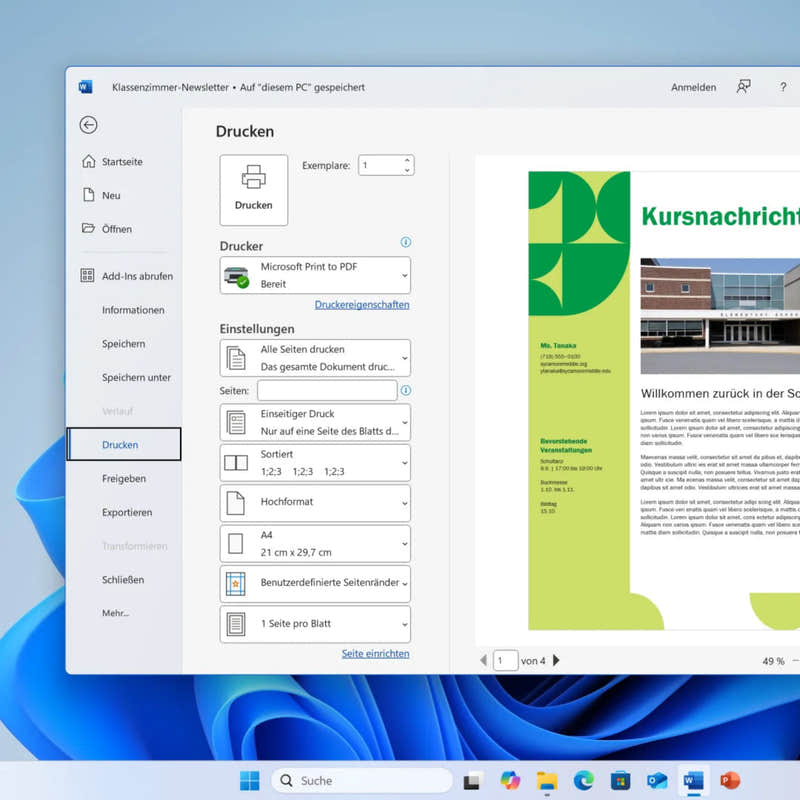Viewport: 800px width, 800px height.
Task: Open the Windows Start menu
Action: tap(248, 780)
